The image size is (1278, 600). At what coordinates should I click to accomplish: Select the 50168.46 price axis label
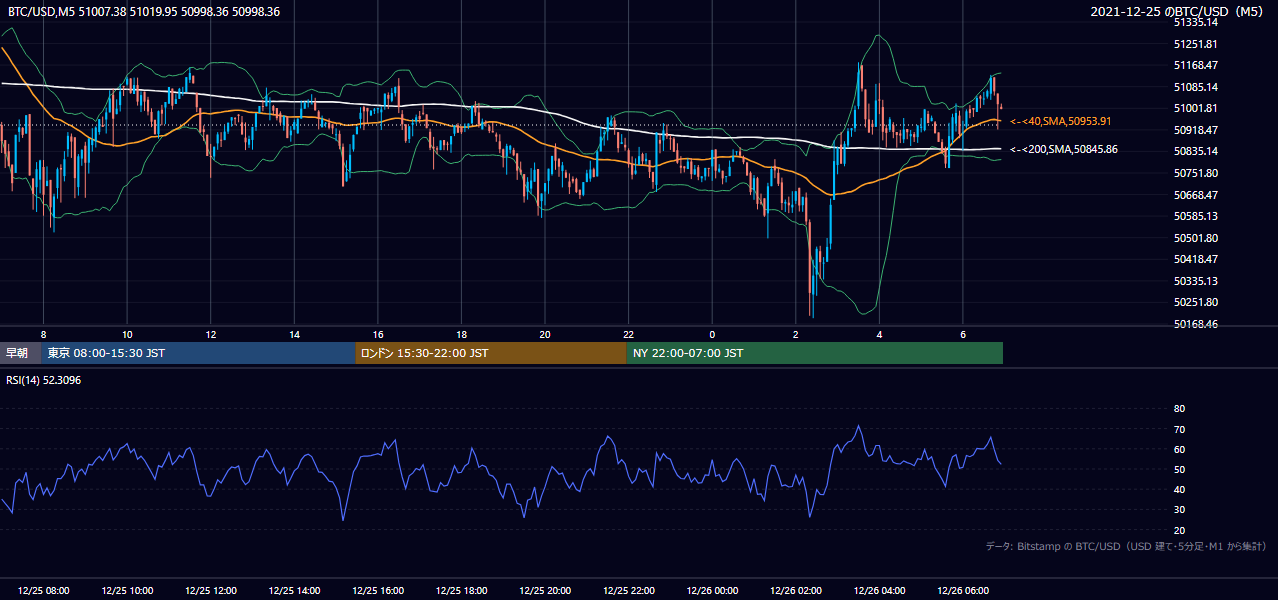click(1195, 324)
